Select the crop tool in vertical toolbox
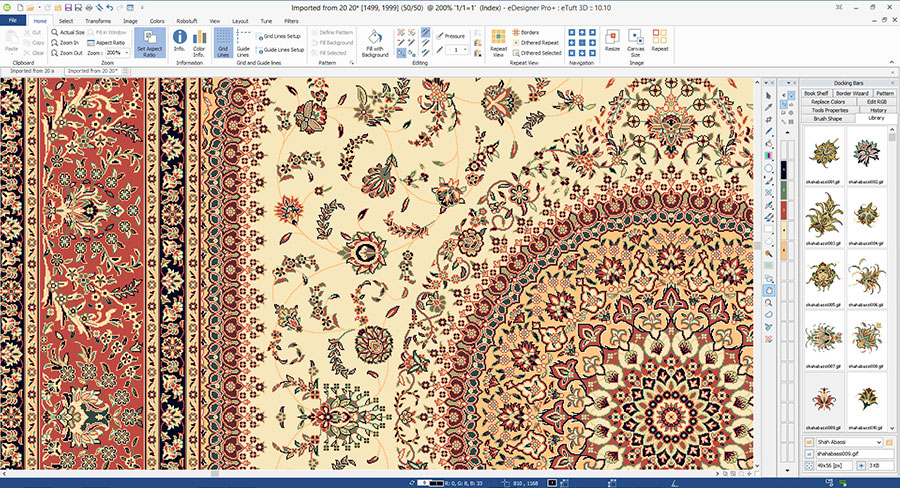This screenshot has width=900, height=488. (x=769, y=119)
